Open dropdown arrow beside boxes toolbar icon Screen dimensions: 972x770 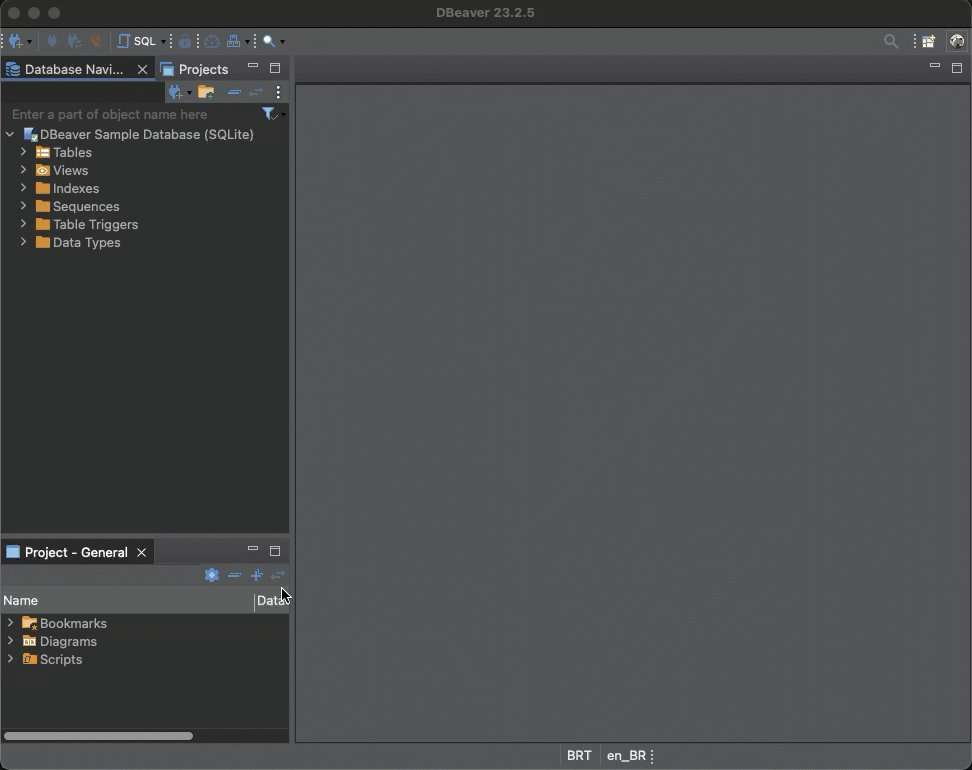tap(247, 42)
